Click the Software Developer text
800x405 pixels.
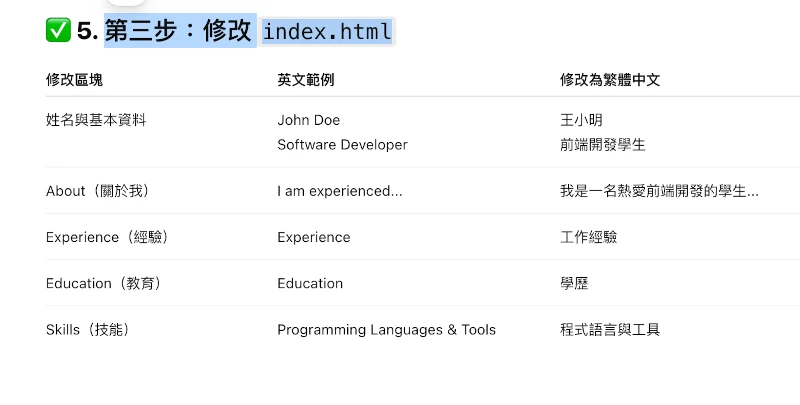(342, 144)
